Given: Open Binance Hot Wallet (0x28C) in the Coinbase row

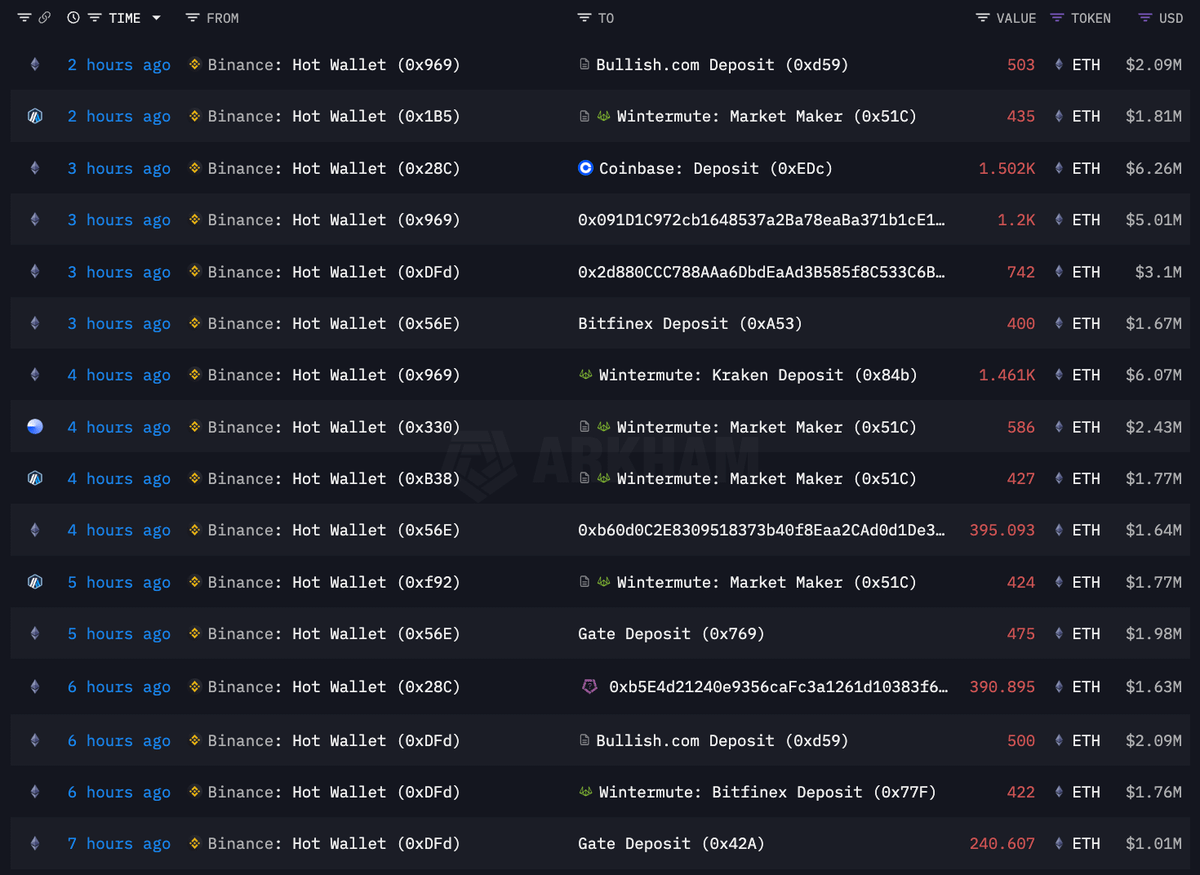Looking at the screenshot, I should 334,168.
